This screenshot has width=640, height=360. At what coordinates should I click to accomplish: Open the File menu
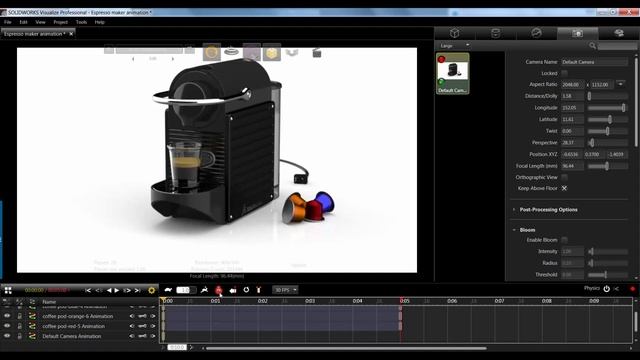(x=8, y=22)
